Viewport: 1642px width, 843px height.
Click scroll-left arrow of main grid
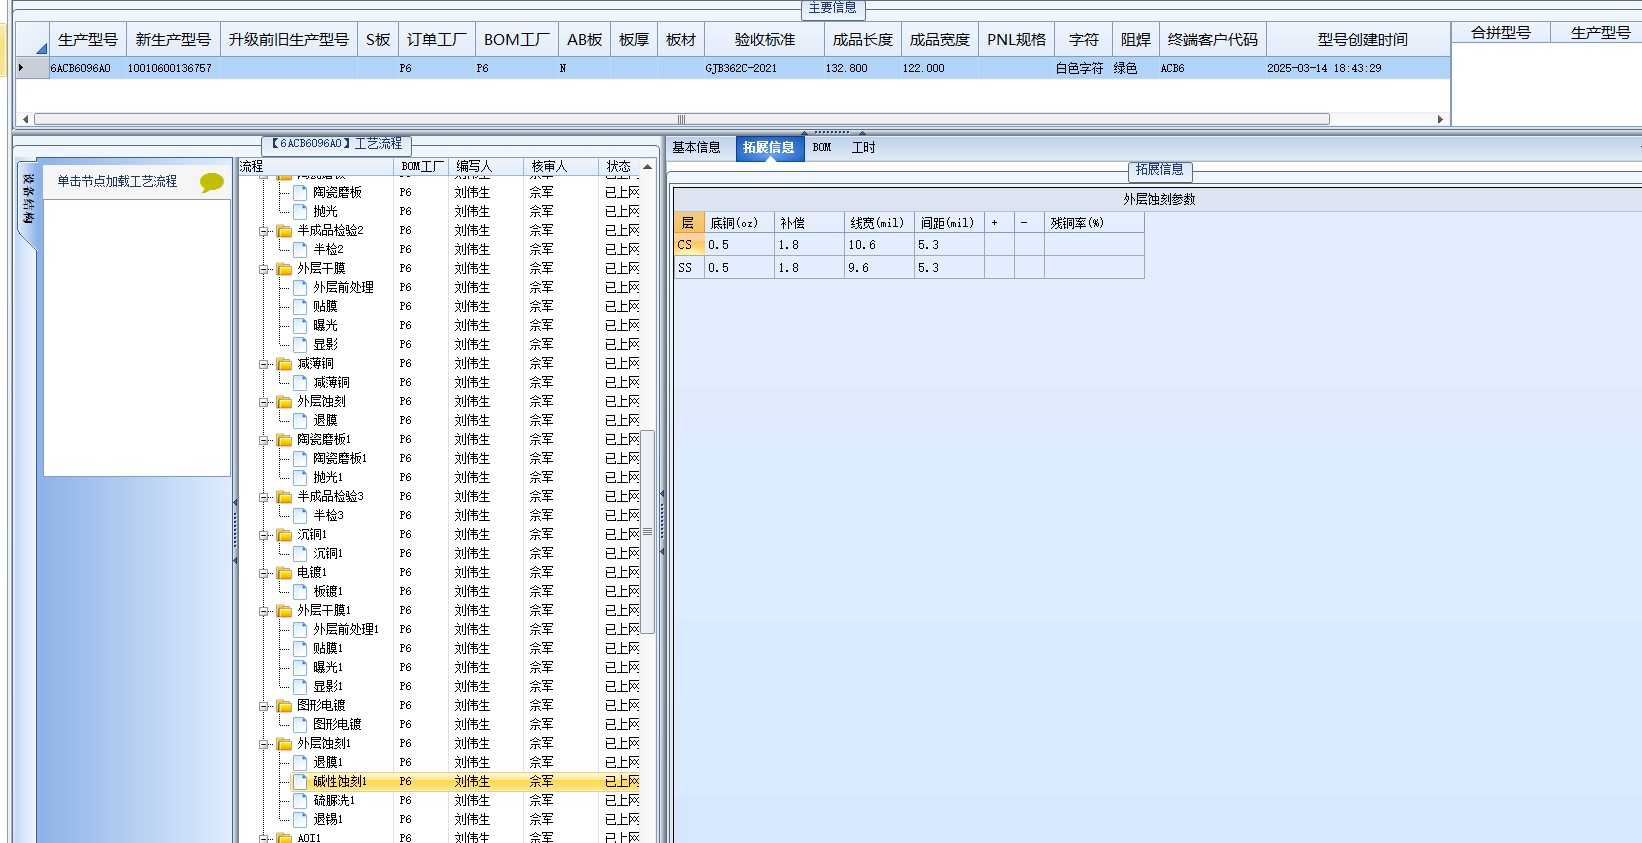tap(25, 119)
